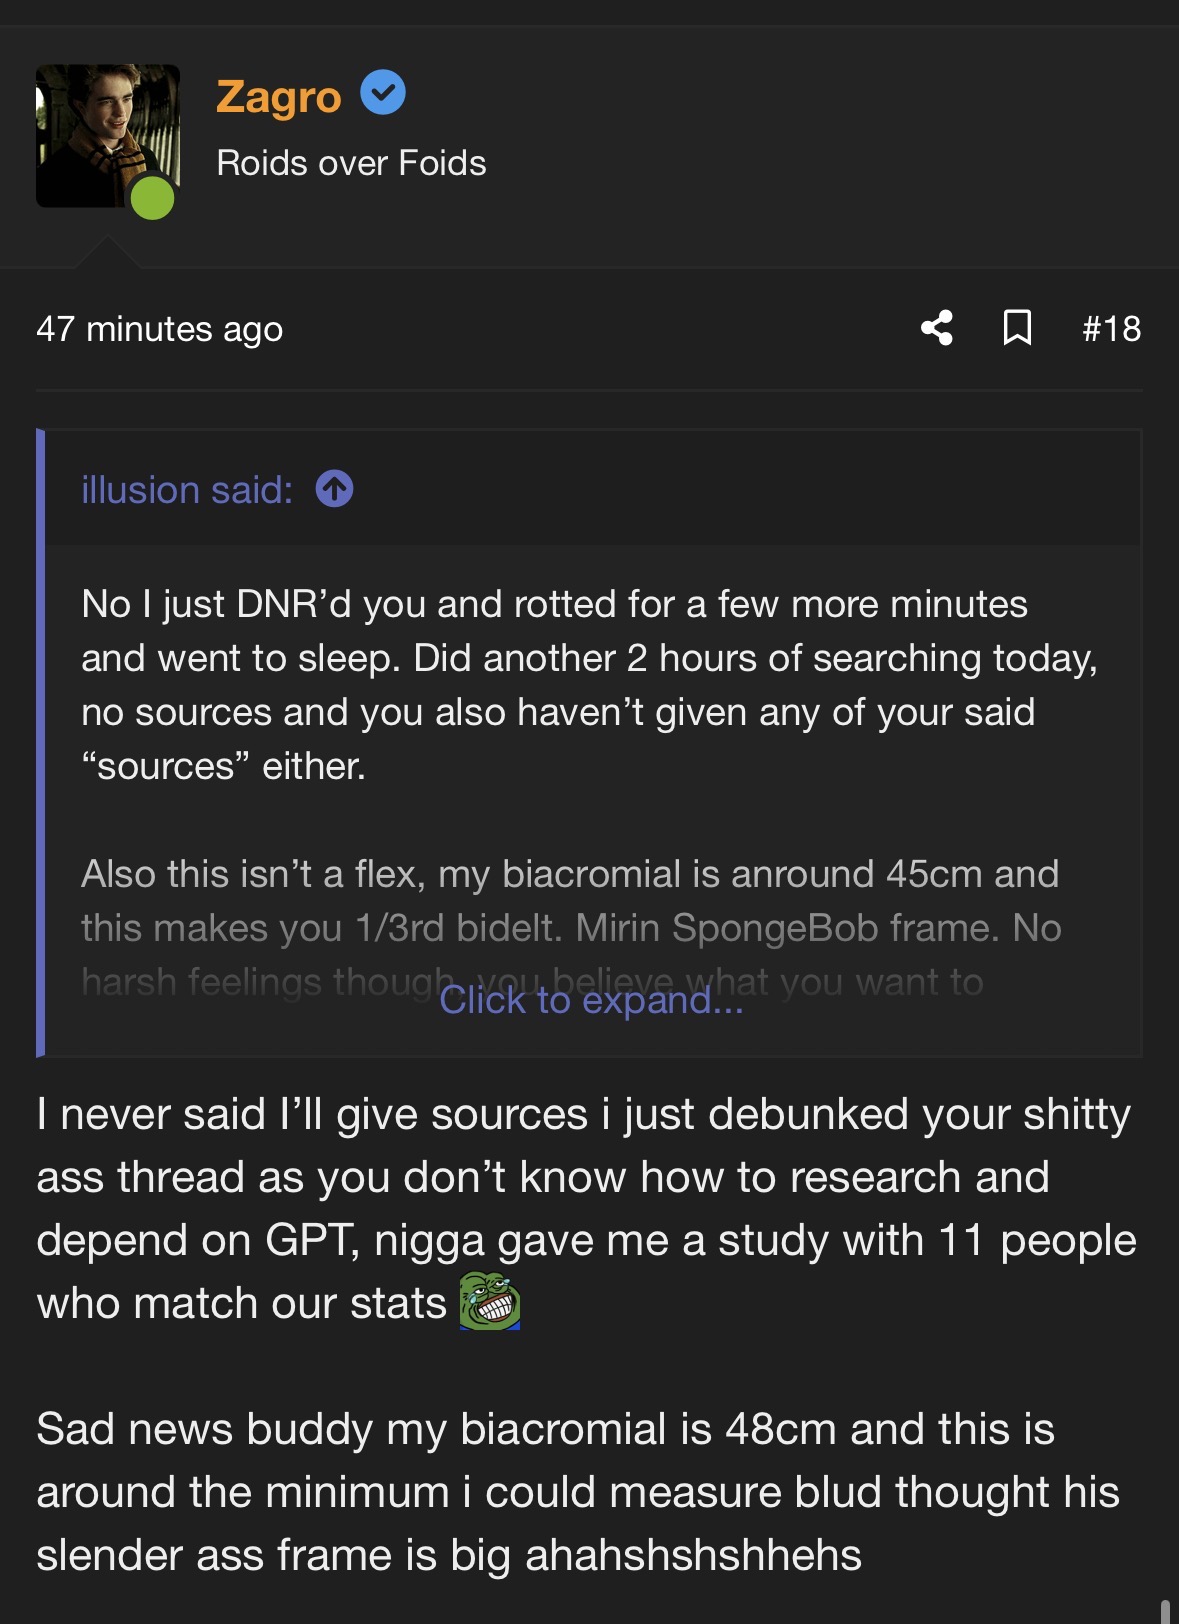This screenshot has height=1624, width=1179.
Task: Click the blue left border of the quote block
Action: click(x=41, y=742)
